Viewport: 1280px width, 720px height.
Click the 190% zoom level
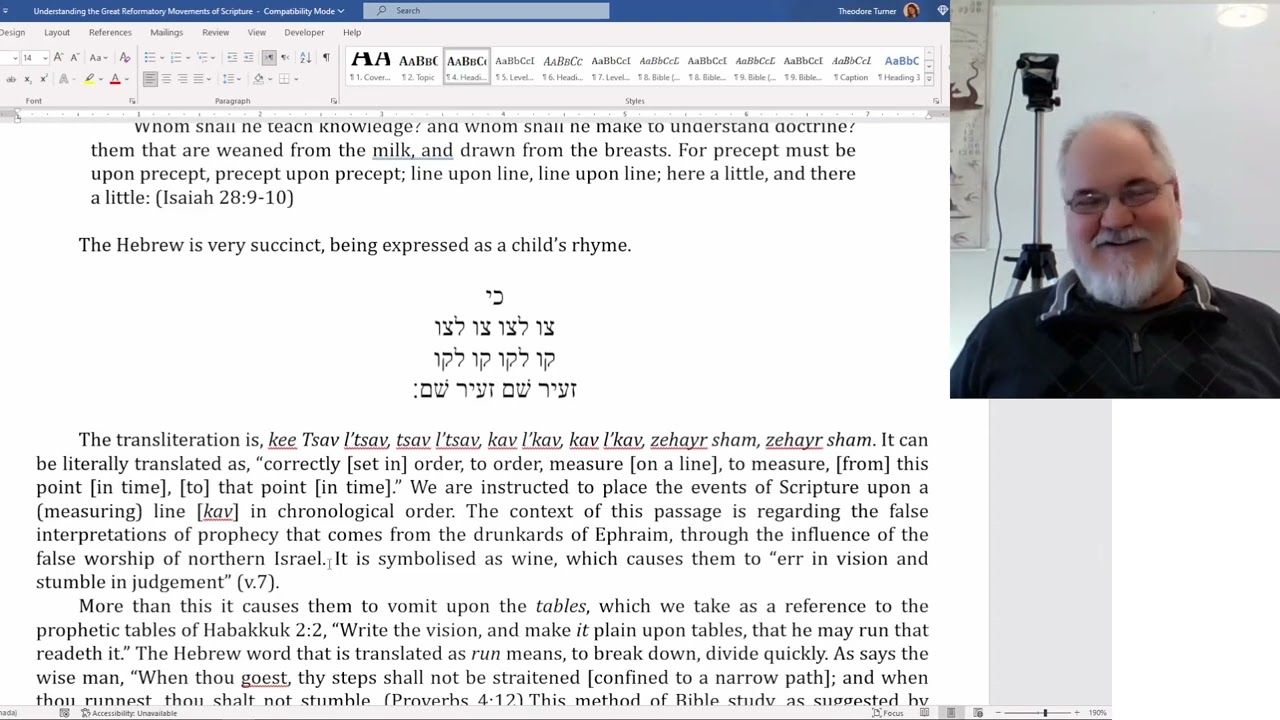1097,713
